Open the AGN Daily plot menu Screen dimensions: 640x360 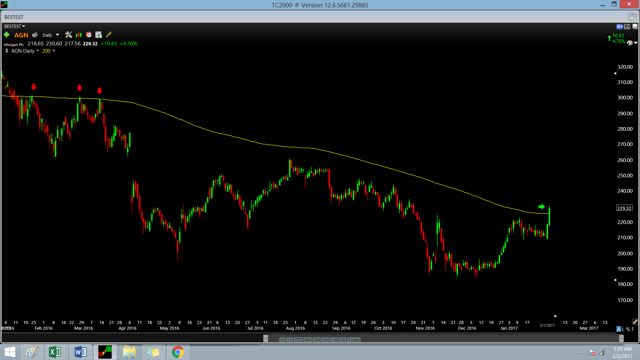point(22,51)
